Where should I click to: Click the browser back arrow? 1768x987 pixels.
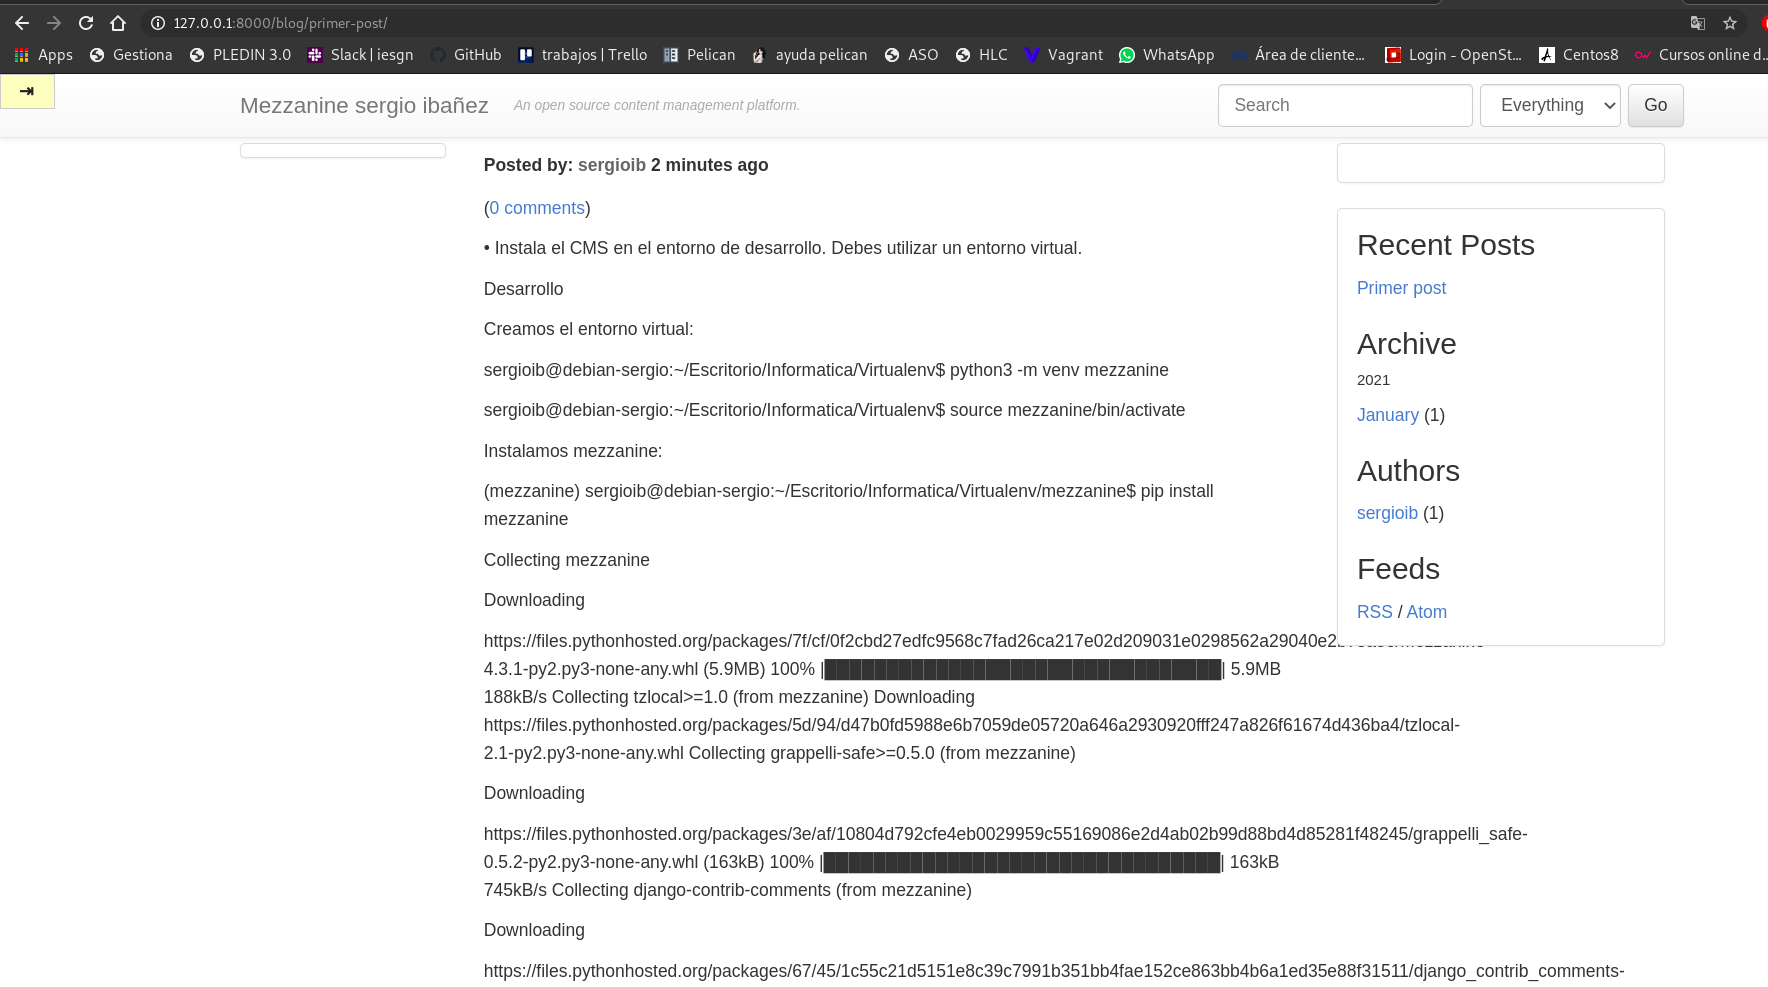pos(22,23)
